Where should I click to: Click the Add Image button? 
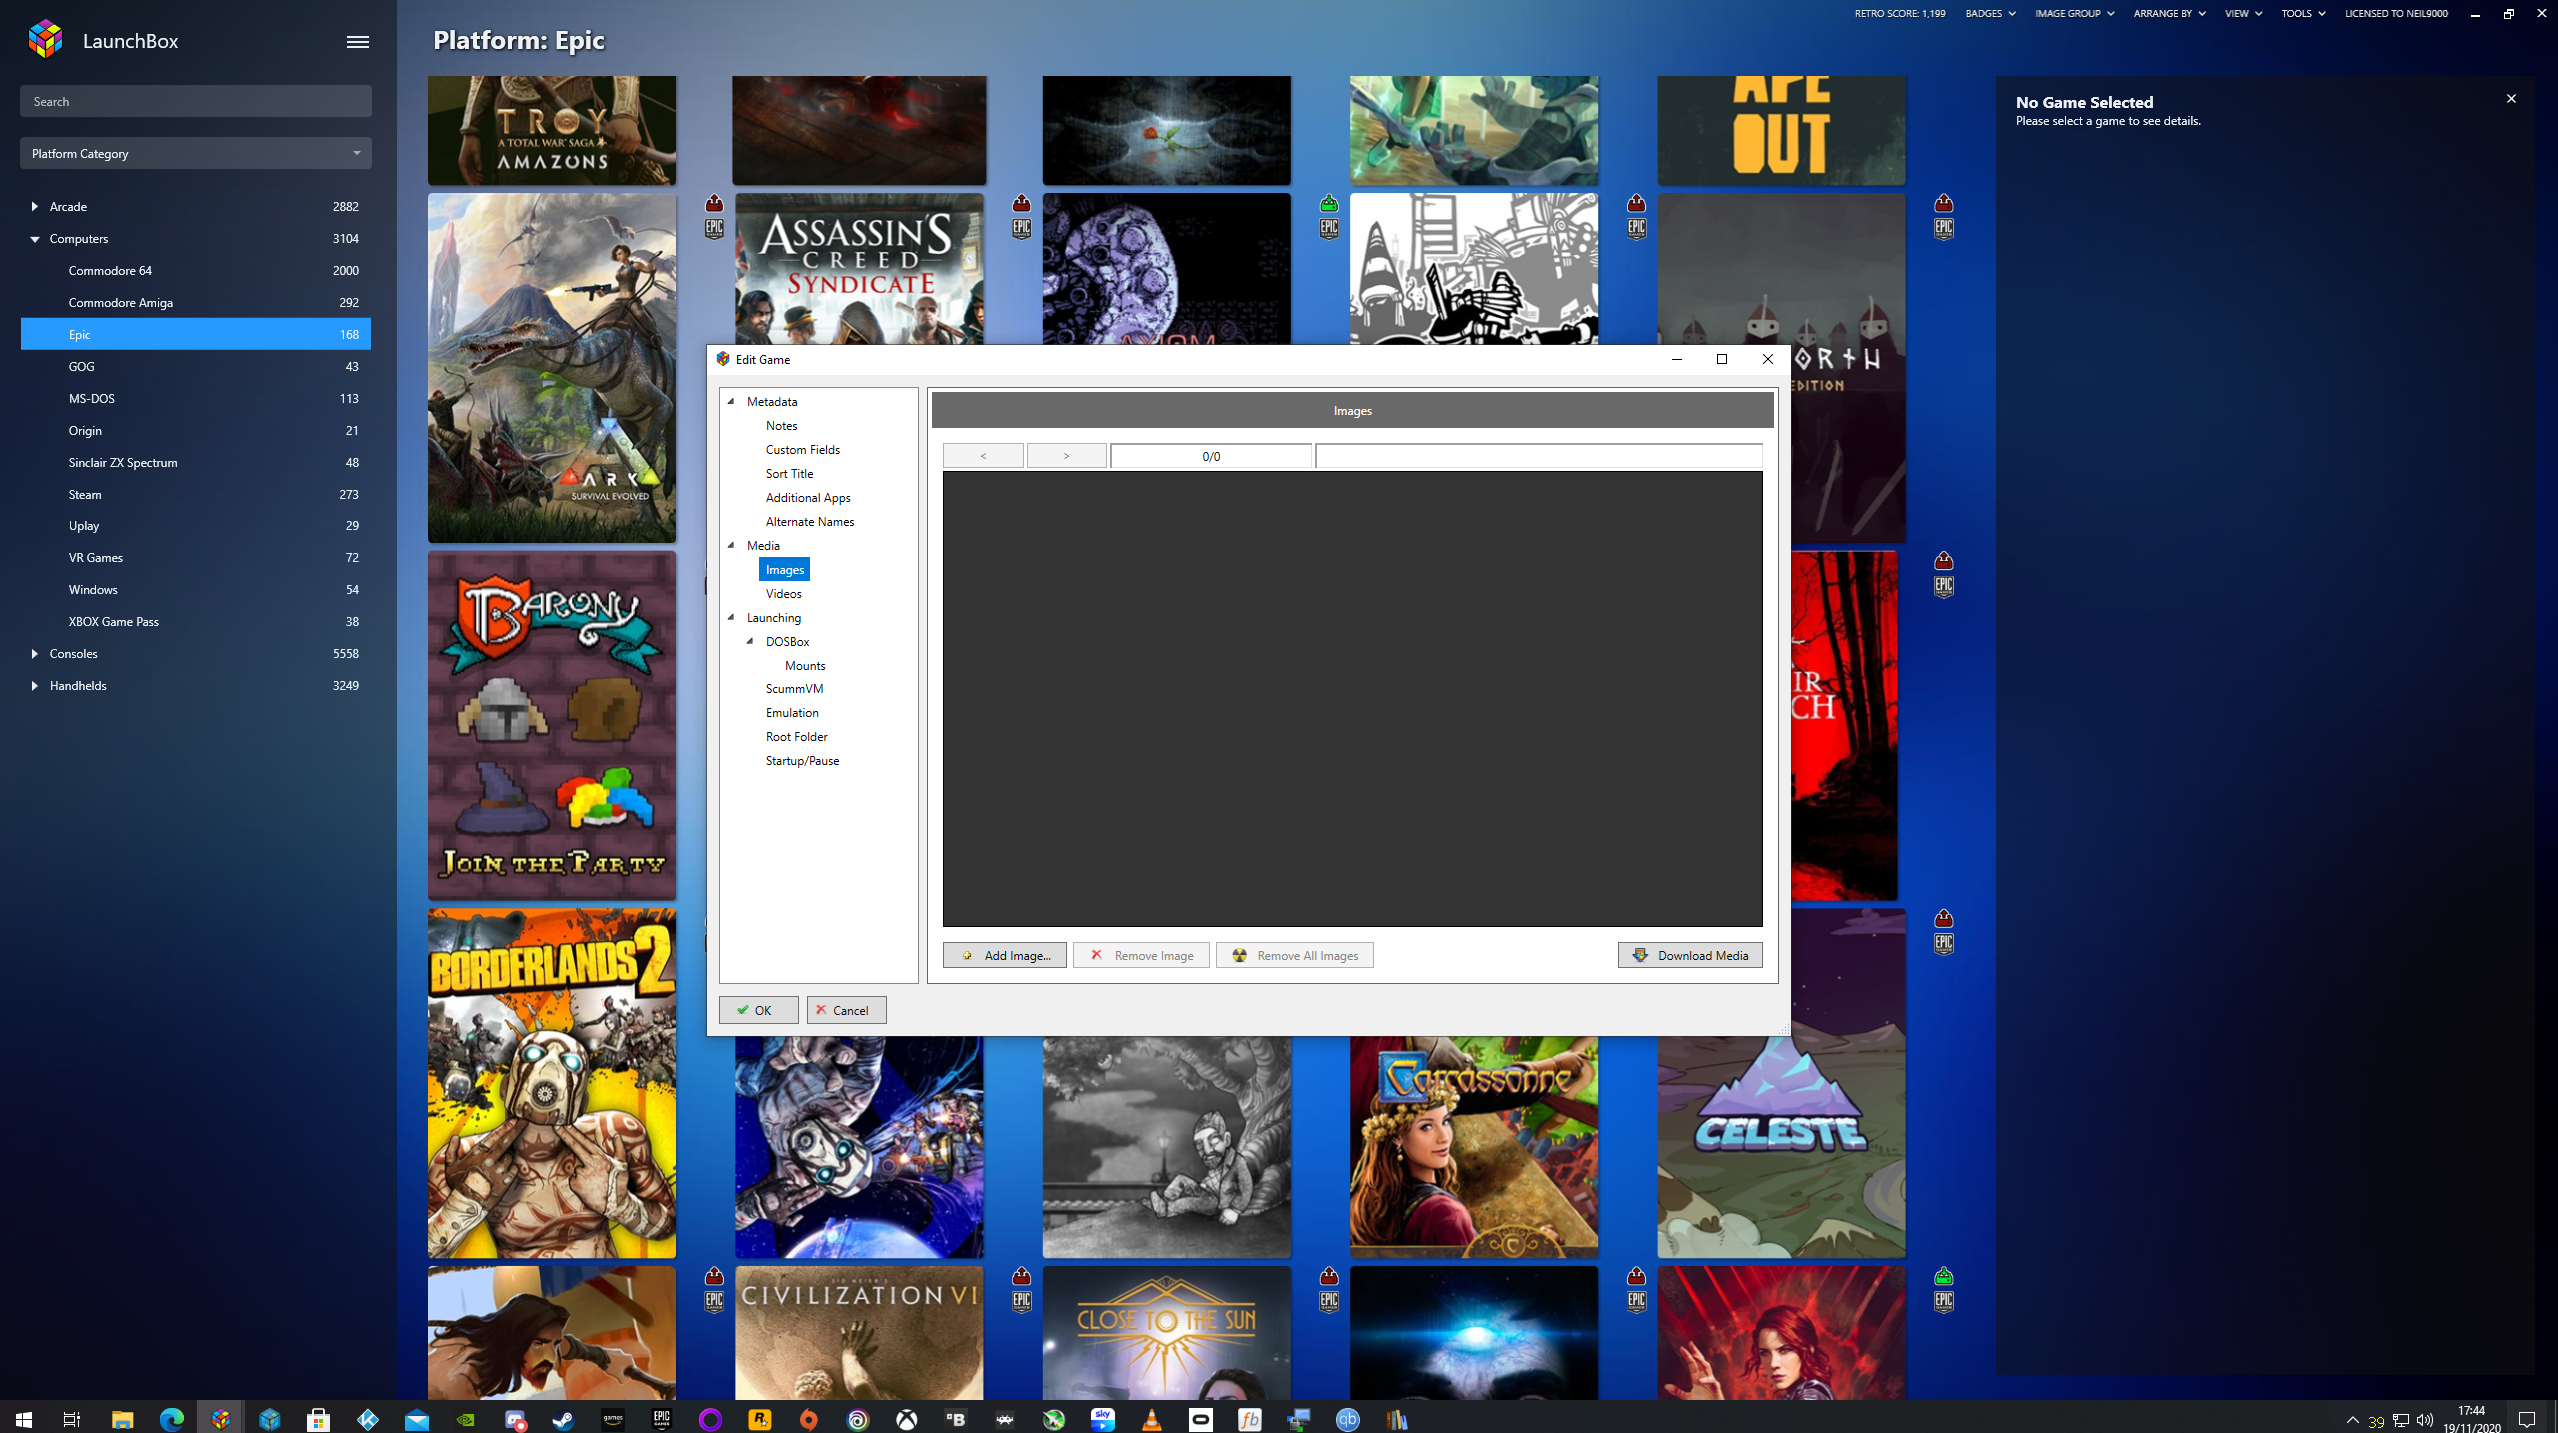[x=1004, y=955]
